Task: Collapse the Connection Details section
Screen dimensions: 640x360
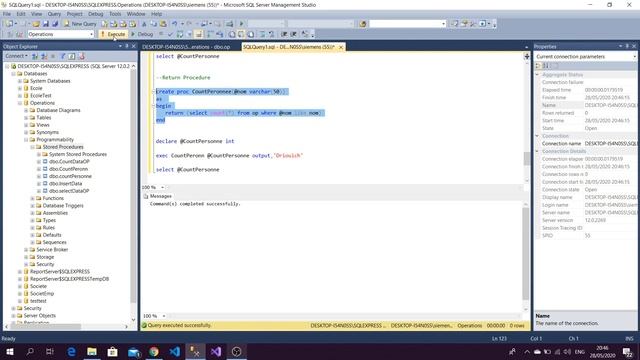Action: point(538,151)
